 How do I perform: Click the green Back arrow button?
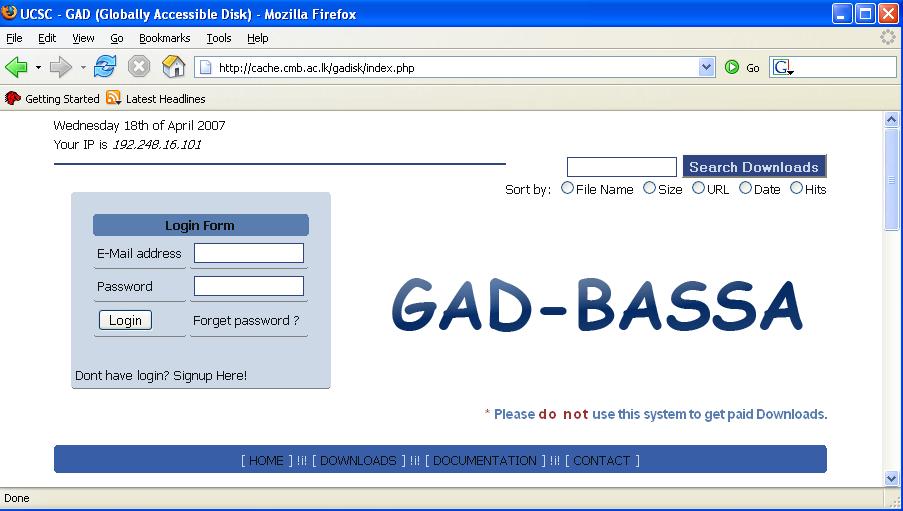click(x=17, y=68)
